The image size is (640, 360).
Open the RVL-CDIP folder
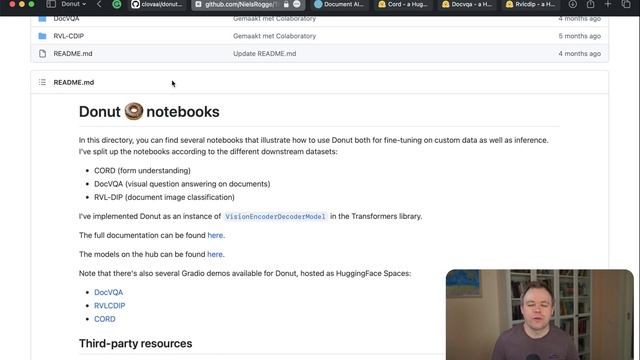tap(69, 36)
